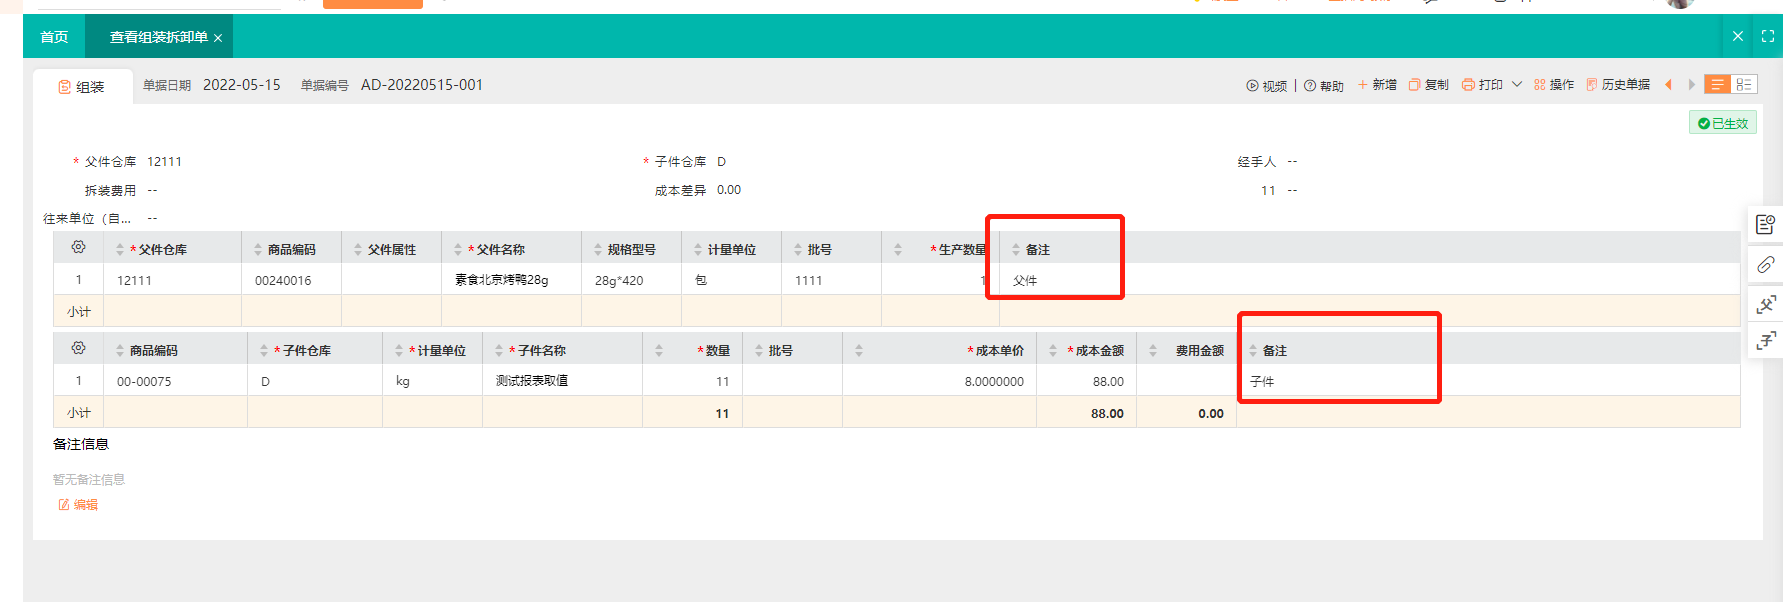This screenshot has height=602, width=1783.
Task: Click the 编辑 link under 备注信息
Action: tap(78, 505)
